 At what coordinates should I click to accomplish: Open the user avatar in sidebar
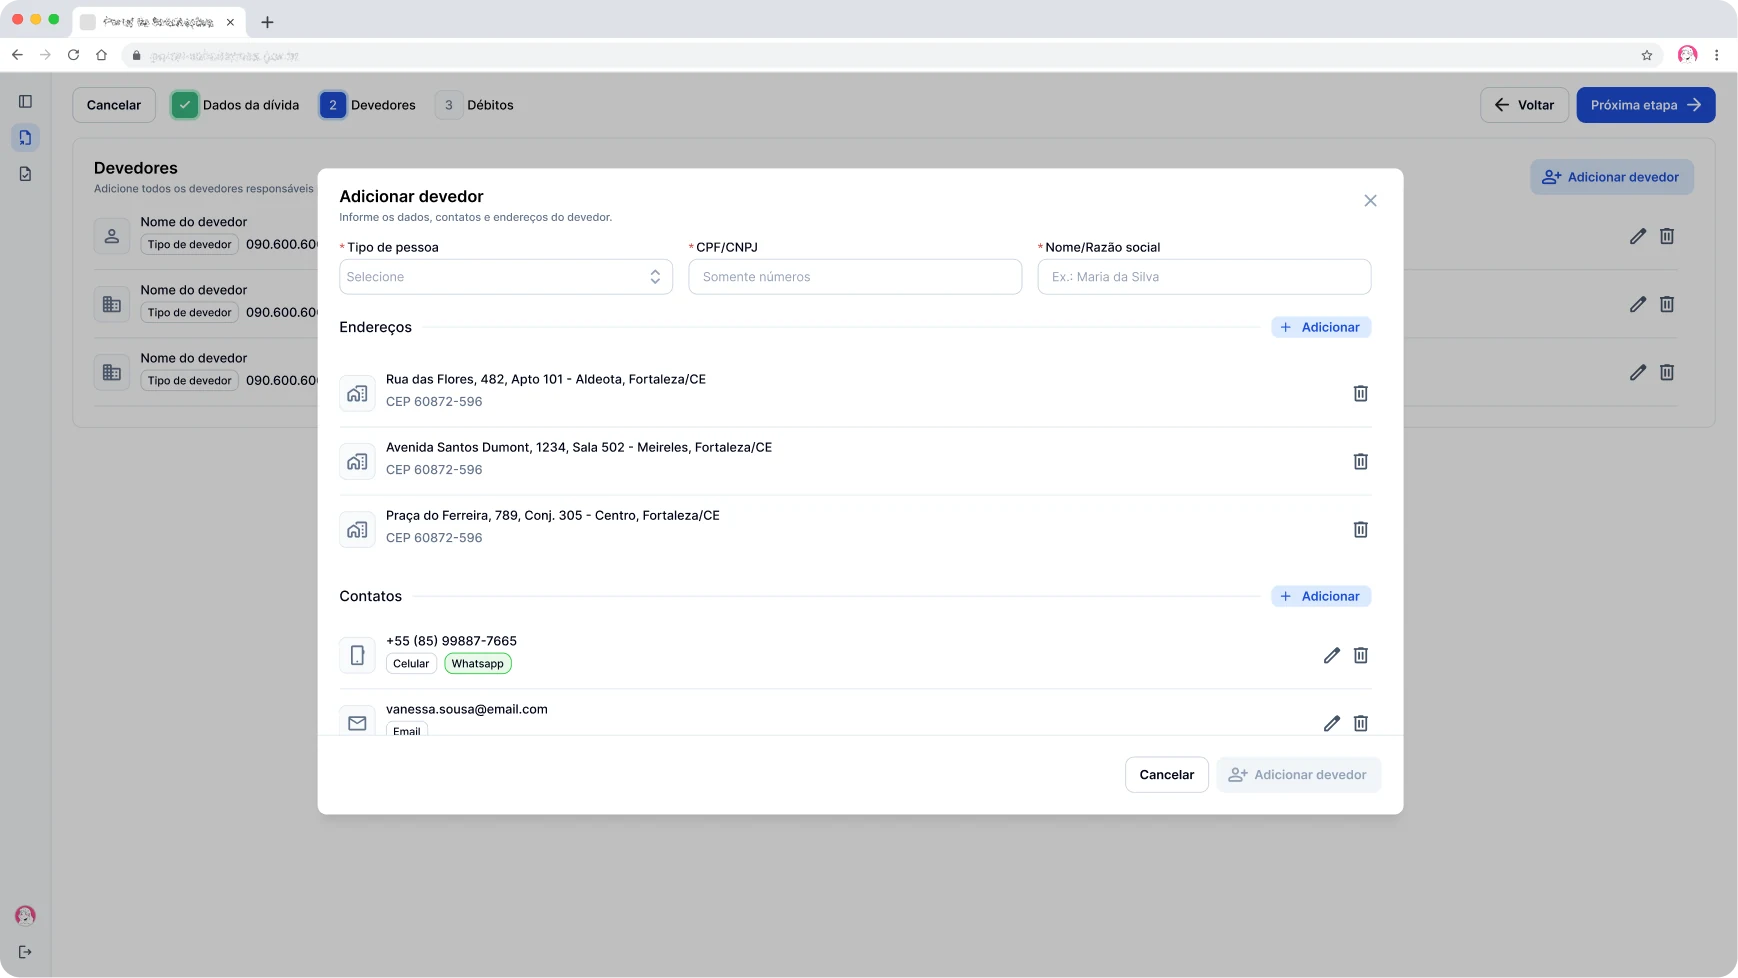[x=25, y=915]
